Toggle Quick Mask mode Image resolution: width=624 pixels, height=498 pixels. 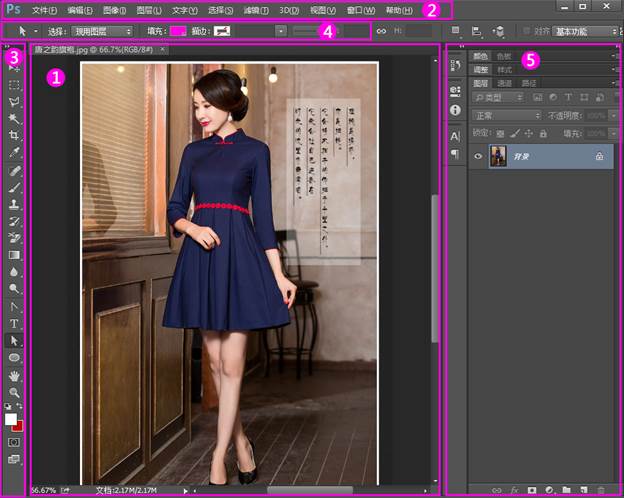pyautogui.click(x=14, y=442)
